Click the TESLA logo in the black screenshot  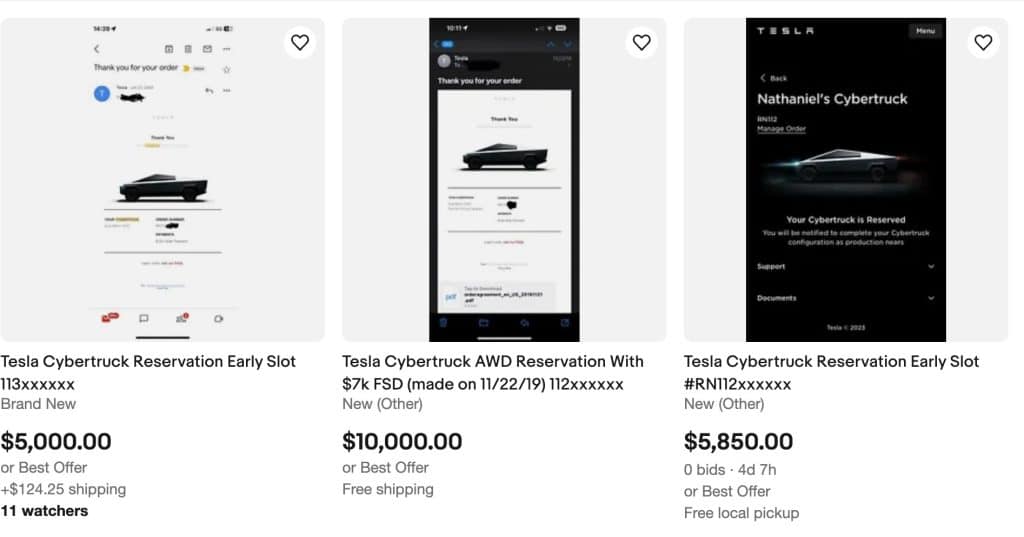[785, 31]
